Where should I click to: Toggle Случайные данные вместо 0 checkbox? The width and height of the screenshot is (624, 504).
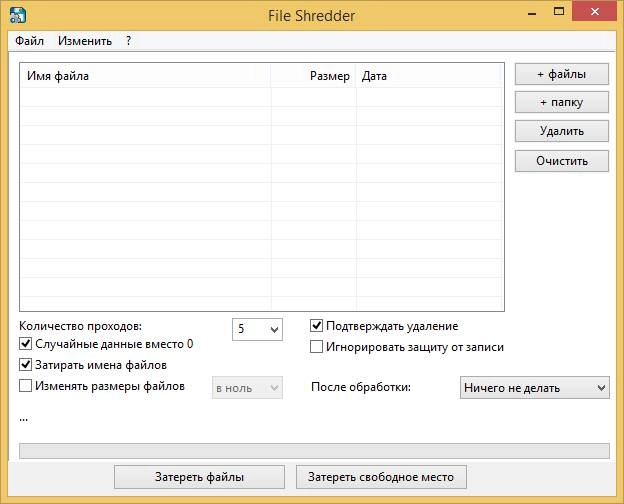(25, 344)
